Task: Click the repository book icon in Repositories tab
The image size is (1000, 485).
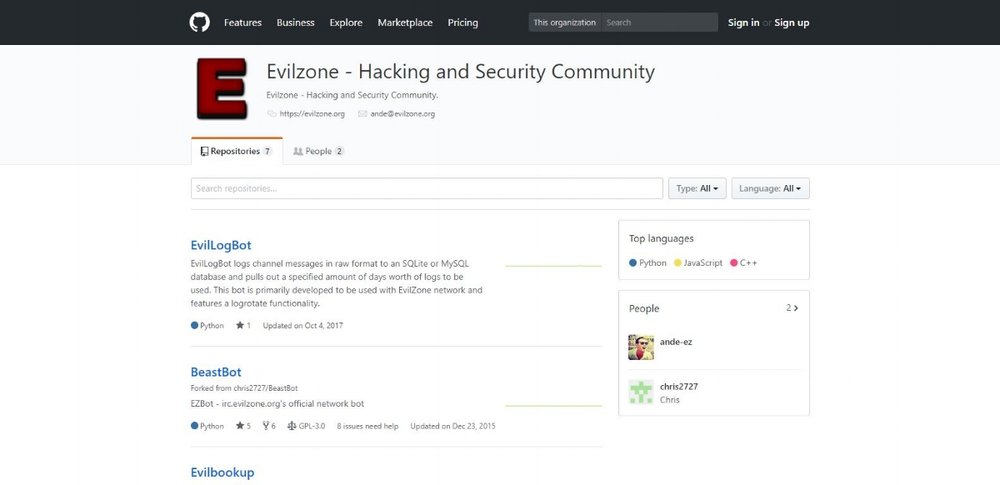Action: pos(204,151)
